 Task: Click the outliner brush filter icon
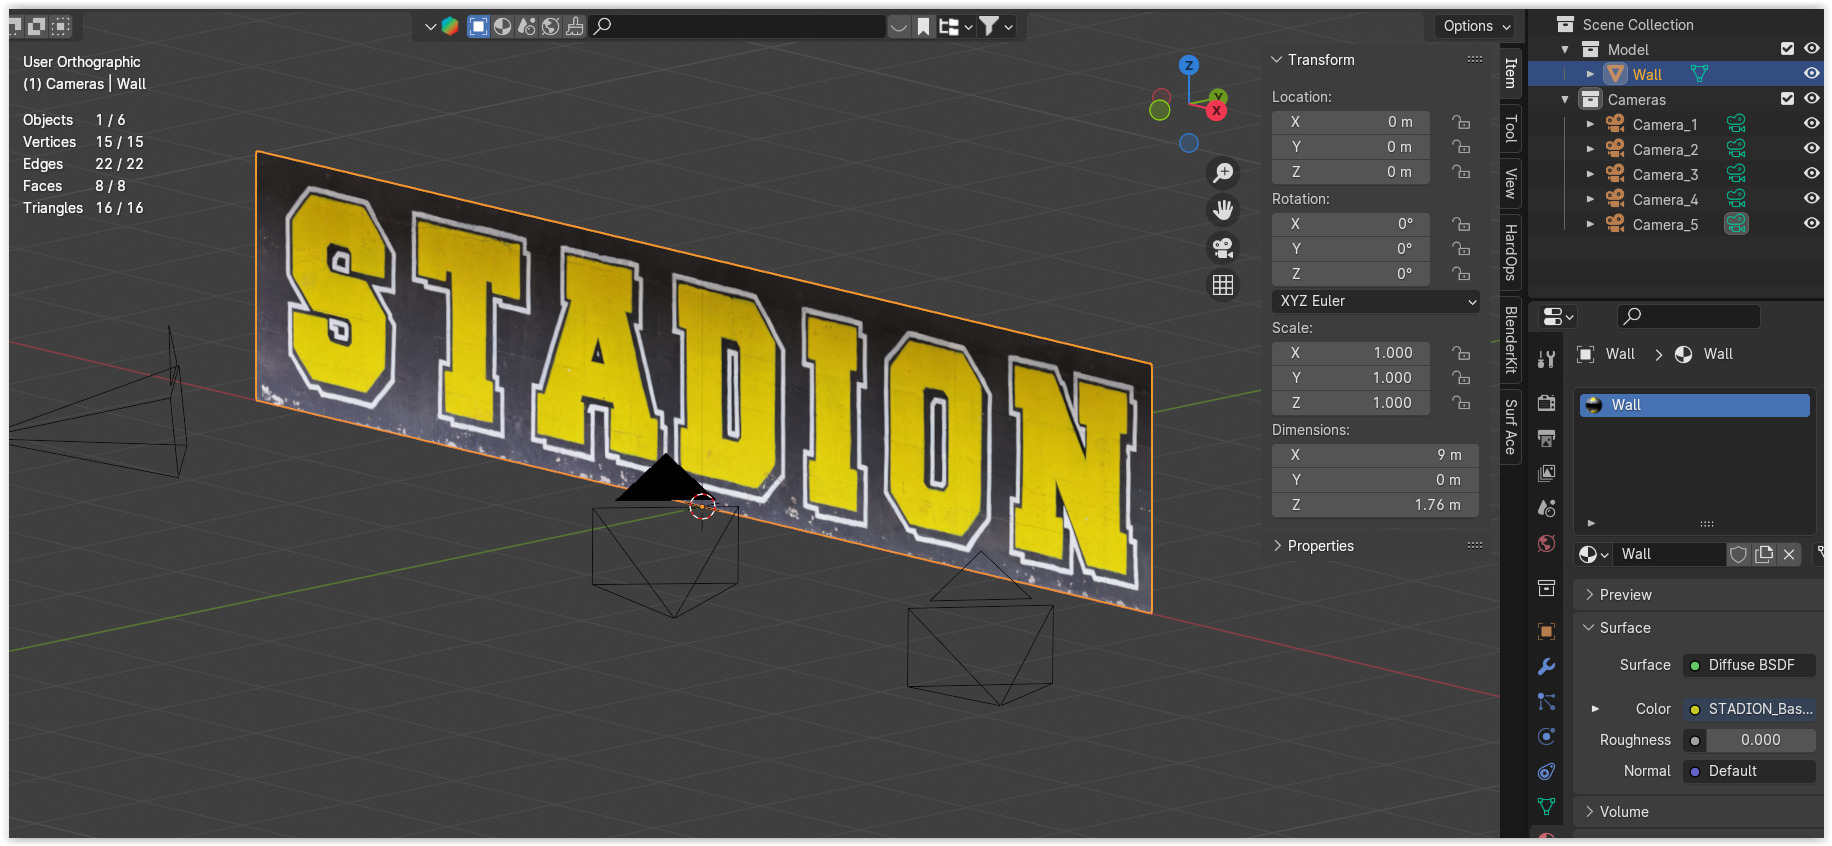tap(575, 26)
